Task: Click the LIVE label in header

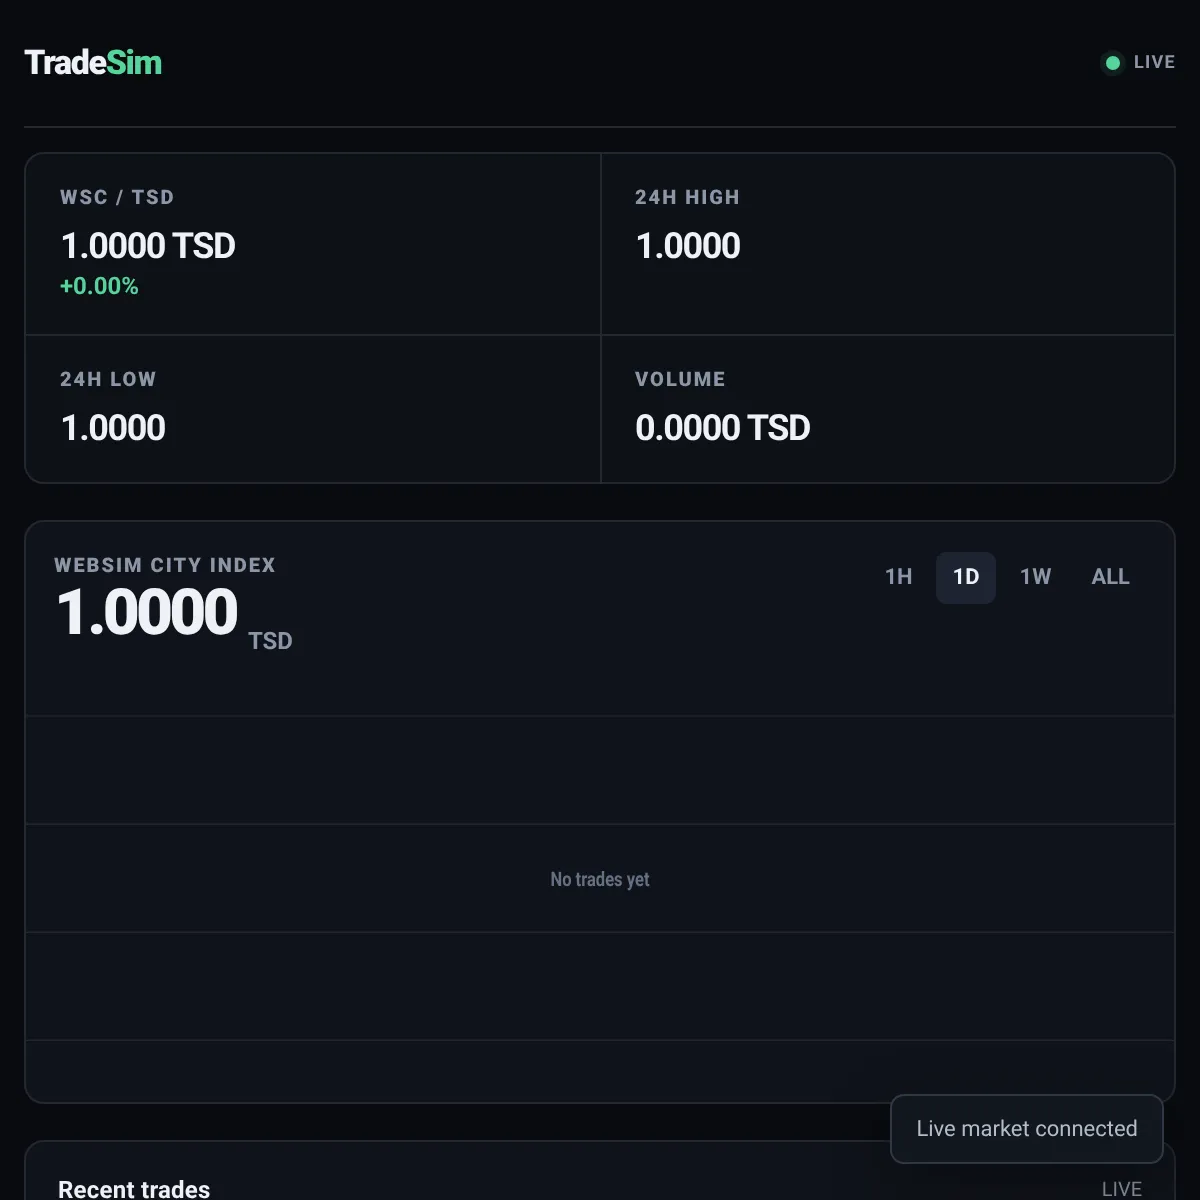Action: click(1154, 62)
